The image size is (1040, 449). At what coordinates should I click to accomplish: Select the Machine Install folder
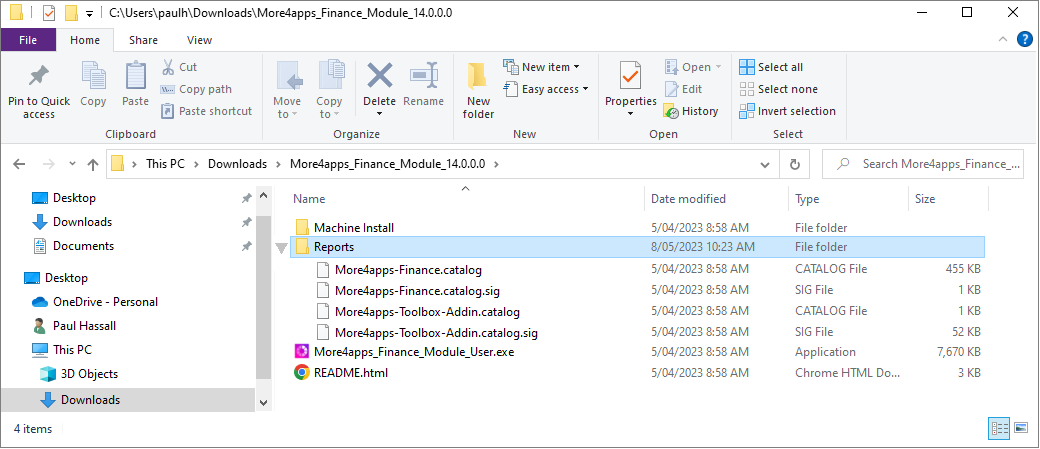[637, 227]
